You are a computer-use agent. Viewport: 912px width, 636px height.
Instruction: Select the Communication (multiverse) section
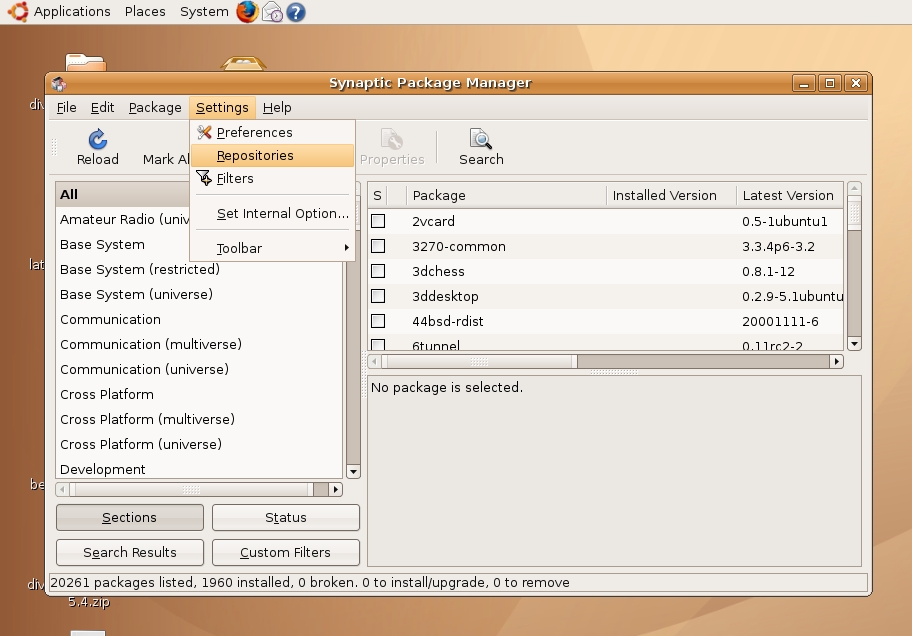coord(200,344)
